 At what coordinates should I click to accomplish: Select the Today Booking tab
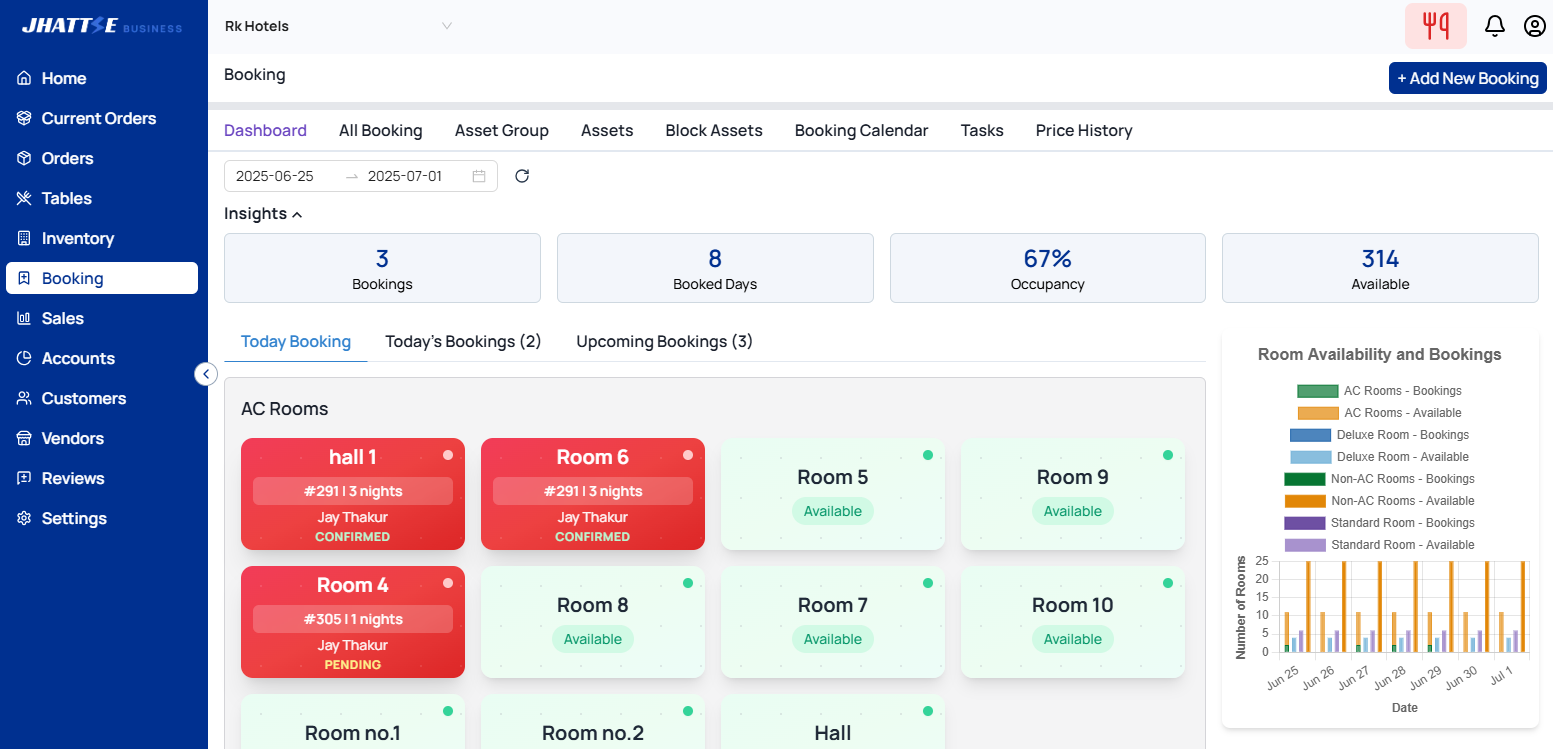point(296,341)
